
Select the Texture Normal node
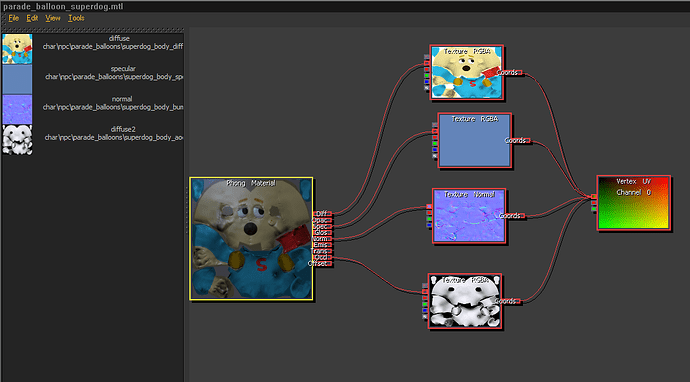[x=469, y=216]
